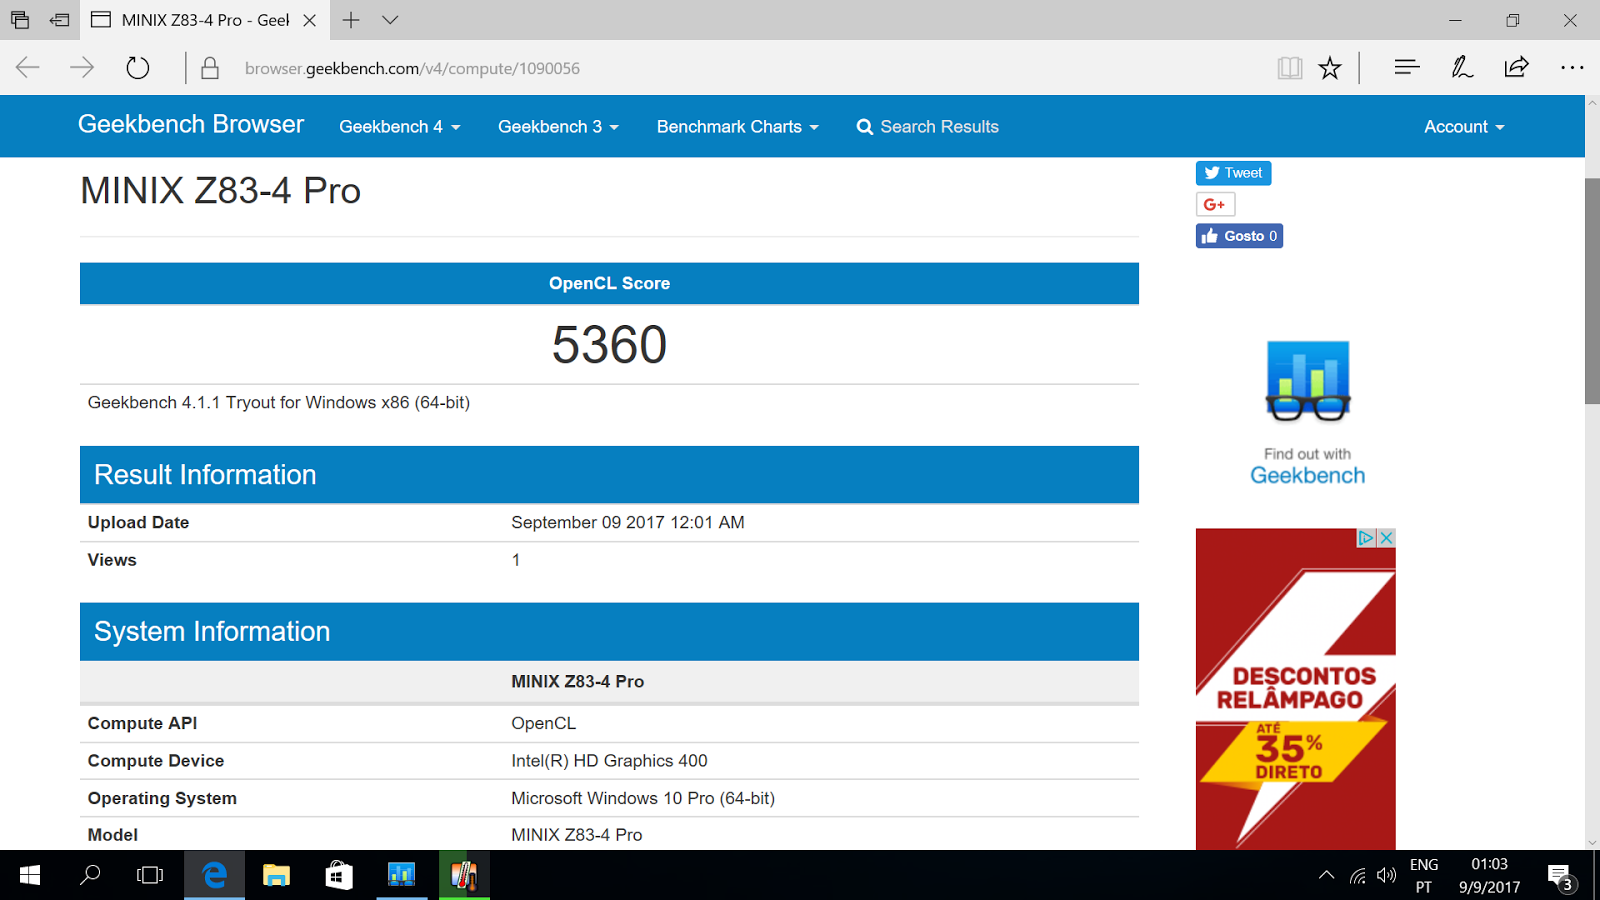Make a web note with pen icon
The width and height of the screenshot is (1600, 900).
(1462, 67)
